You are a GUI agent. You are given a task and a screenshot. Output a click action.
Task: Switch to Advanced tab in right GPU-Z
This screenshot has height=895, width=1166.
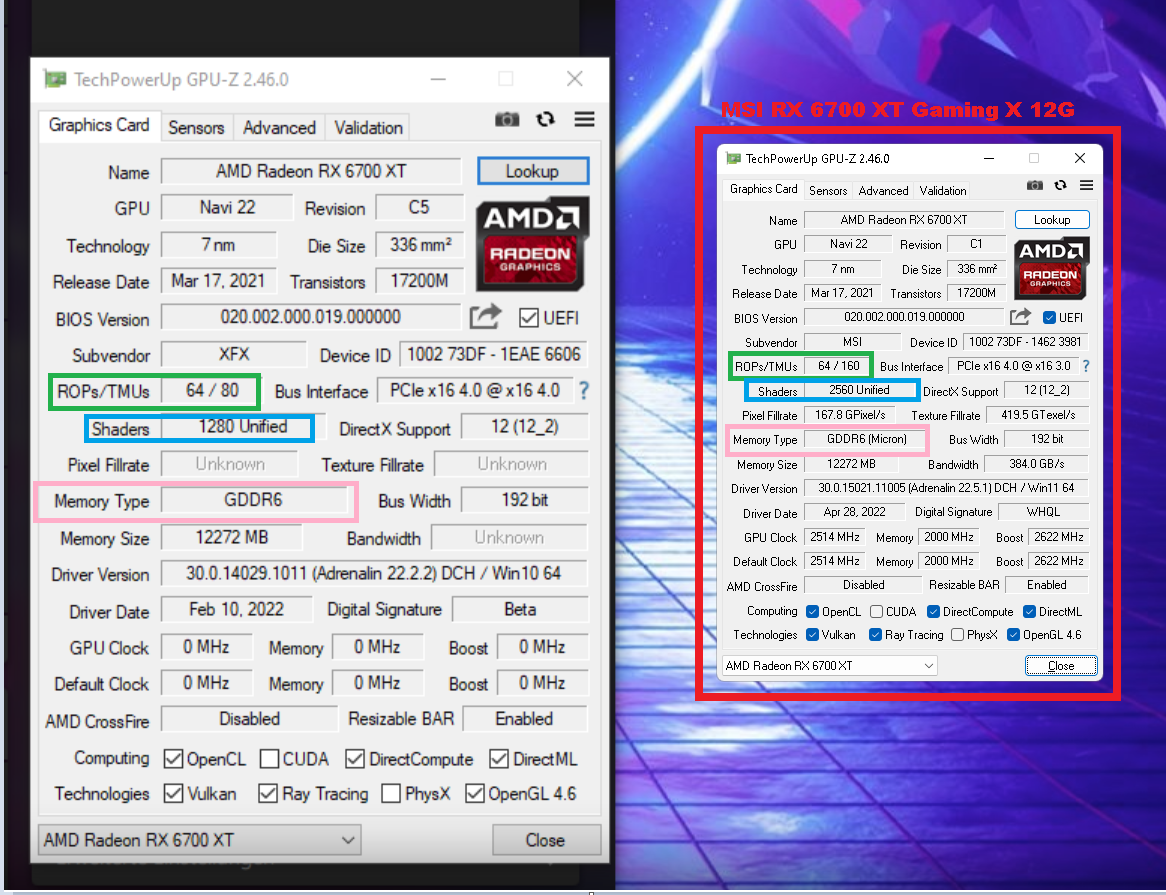pyautogui.click(x=883, y=190)
